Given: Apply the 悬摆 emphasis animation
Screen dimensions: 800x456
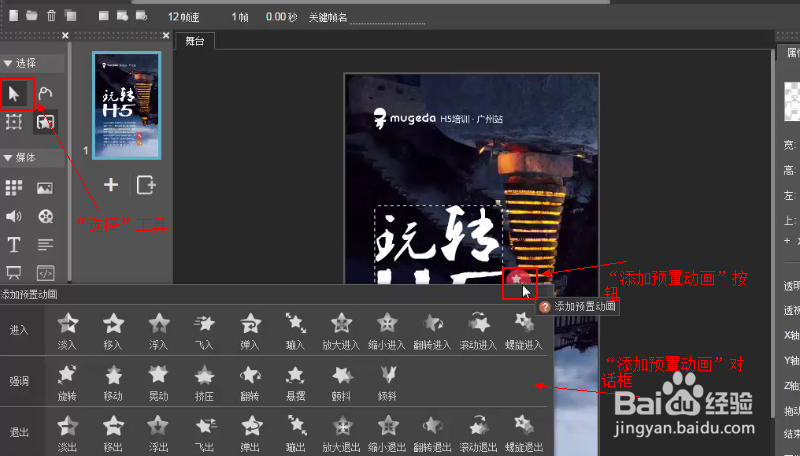Looking at the screenshot, I should pyautogui.click(x=295, y=383).
